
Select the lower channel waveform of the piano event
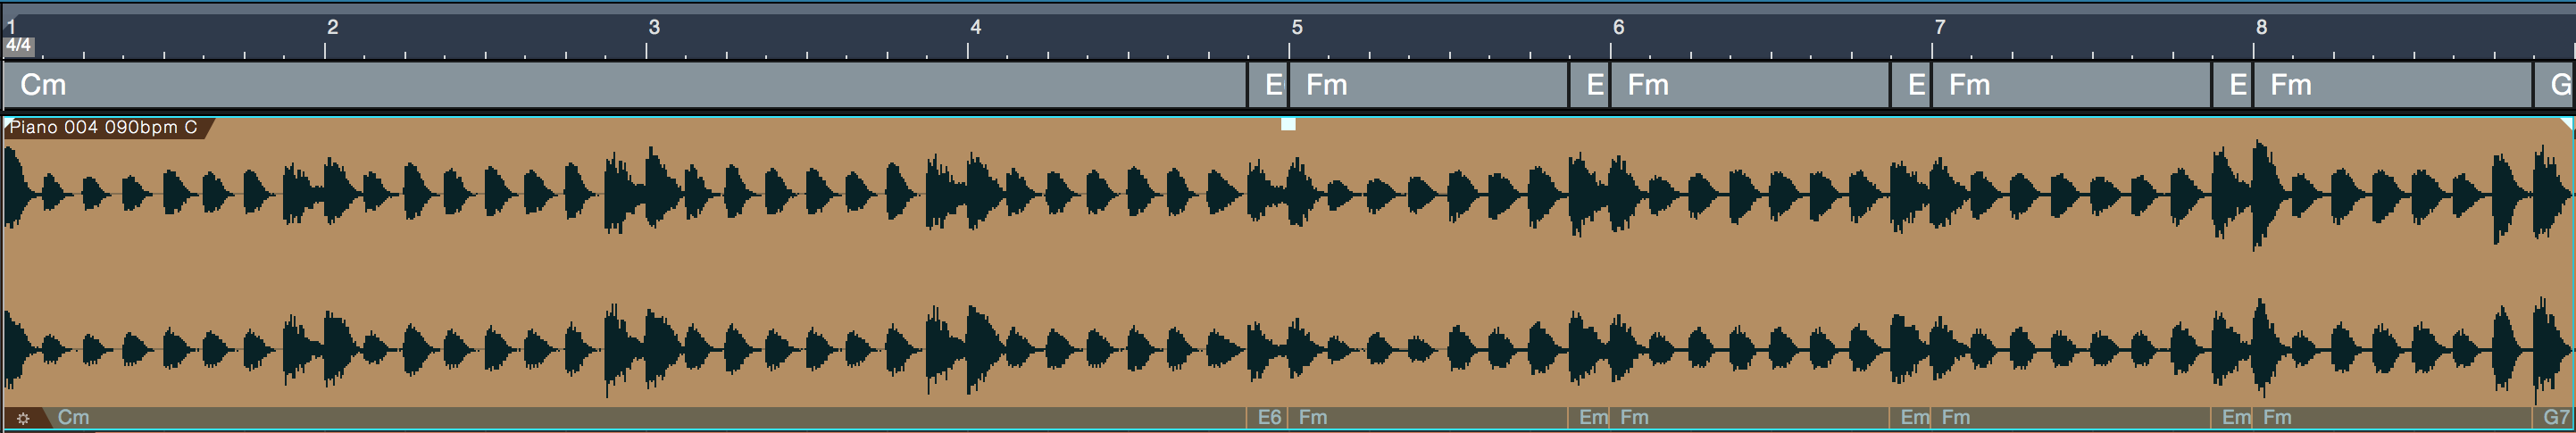pos(1288,348)
